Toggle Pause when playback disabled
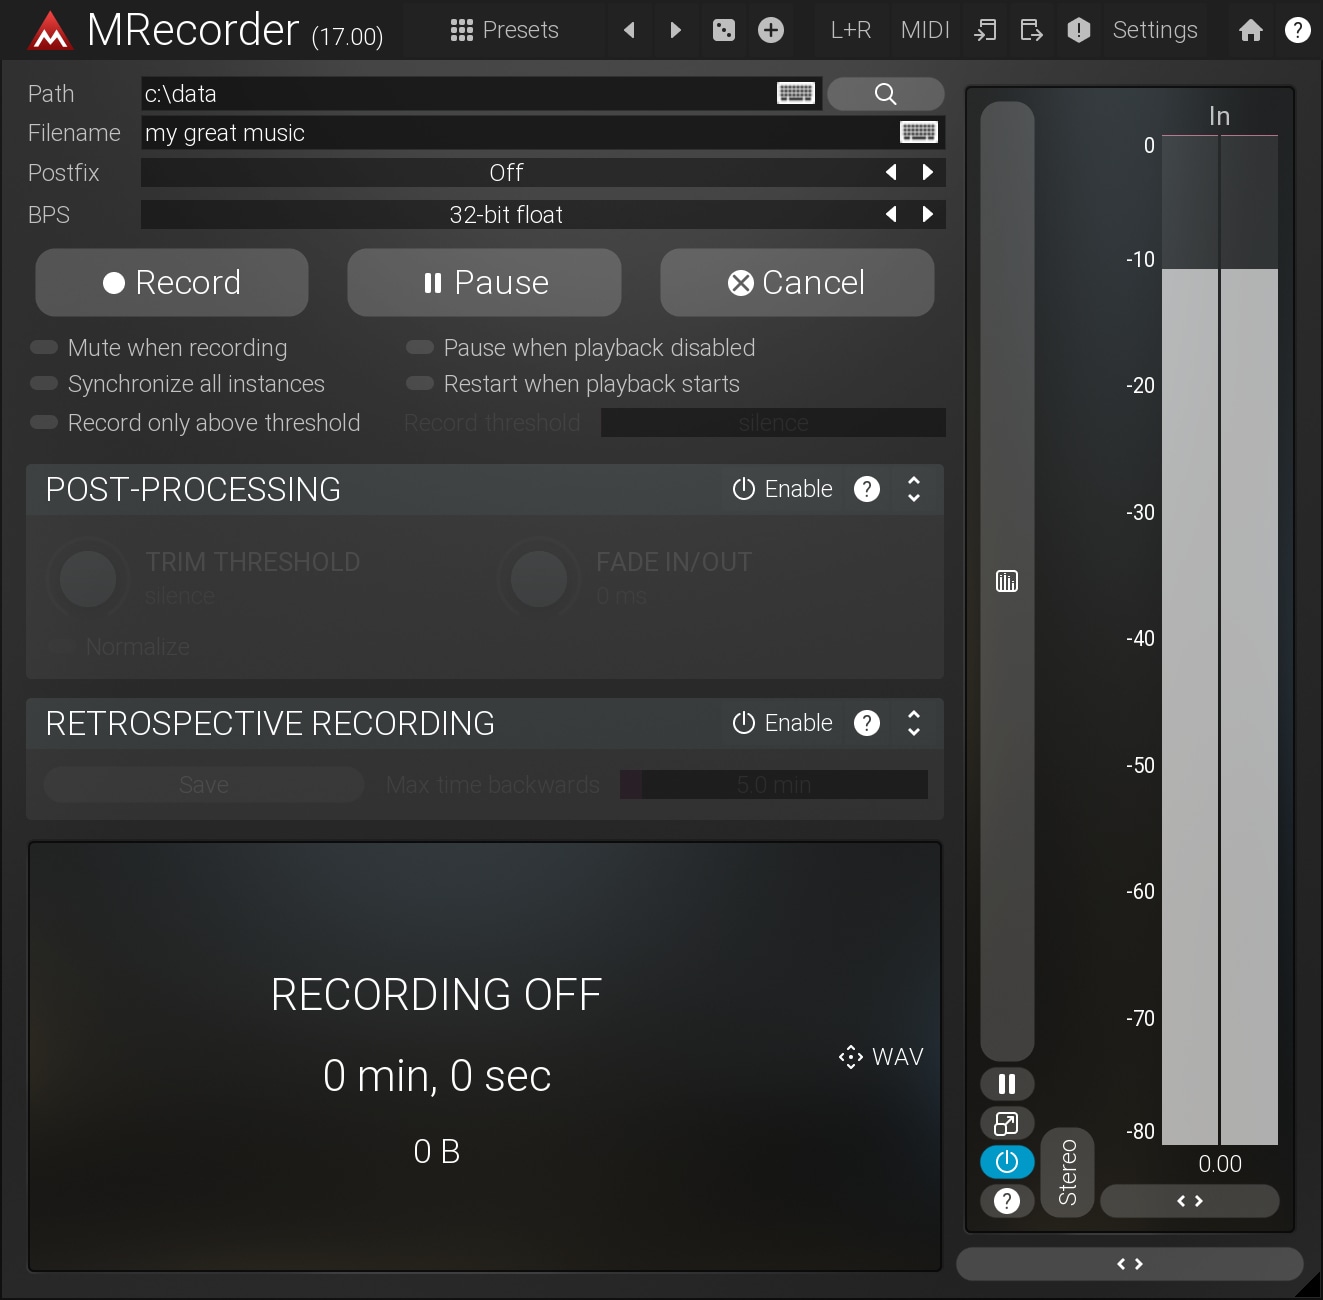Viewport: 1323px width, 1300px height. tap(420, 348)
